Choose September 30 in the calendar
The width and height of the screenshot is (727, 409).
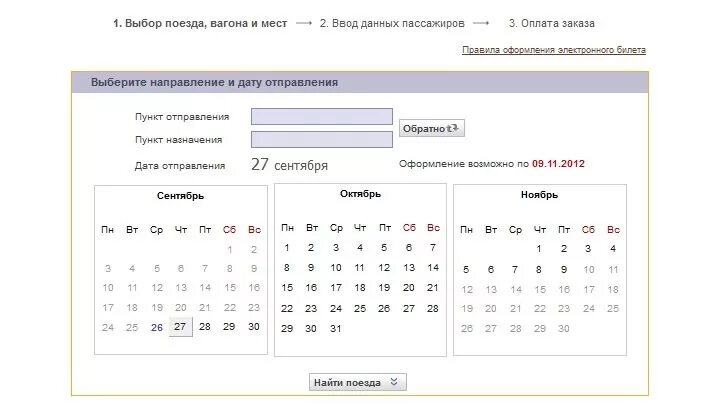pos(254,326)
